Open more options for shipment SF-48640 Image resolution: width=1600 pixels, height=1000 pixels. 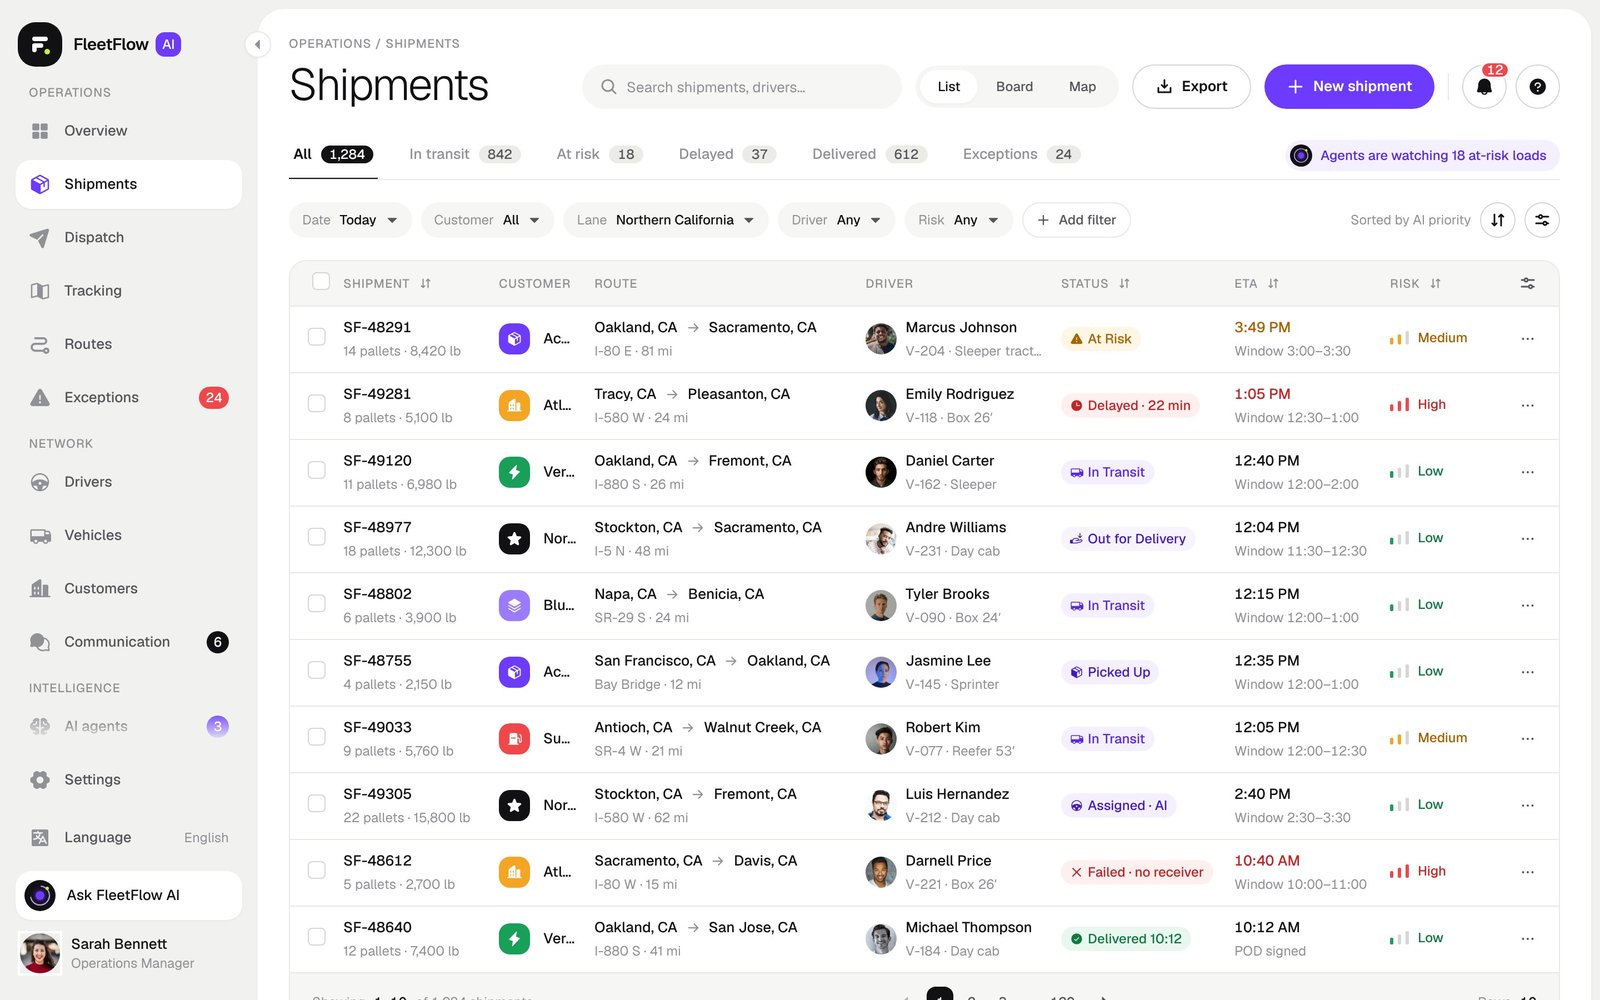[1528, 939]
